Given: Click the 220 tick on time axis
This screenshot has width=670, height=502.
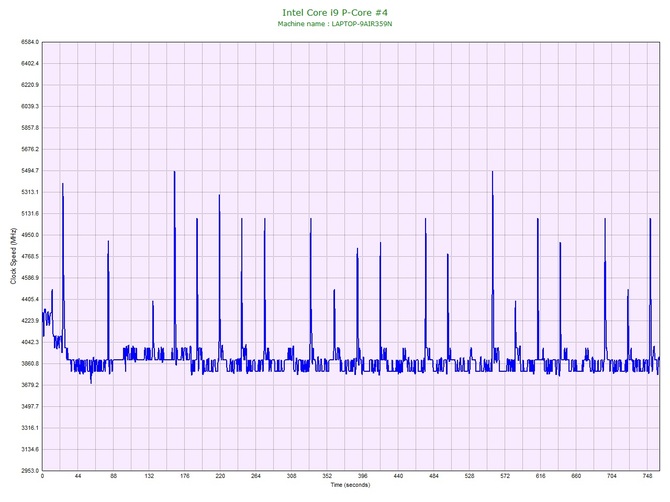Looking at the screenshot, I should [x=220, y=476].
